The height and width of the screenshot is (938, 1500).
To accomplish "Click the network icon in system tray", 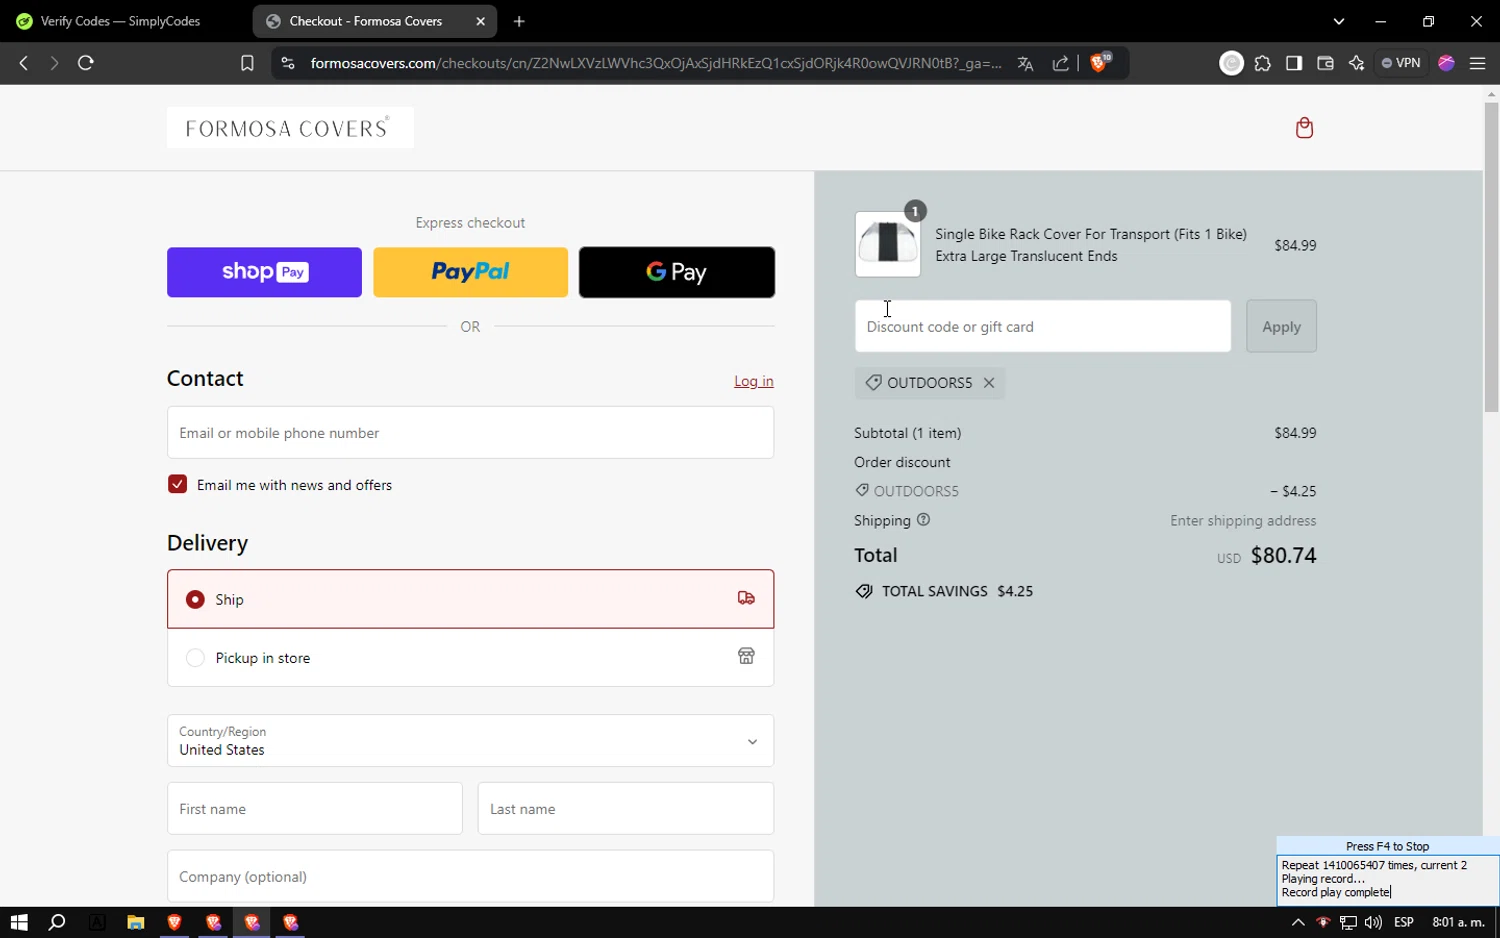I will coord(1348,922).
